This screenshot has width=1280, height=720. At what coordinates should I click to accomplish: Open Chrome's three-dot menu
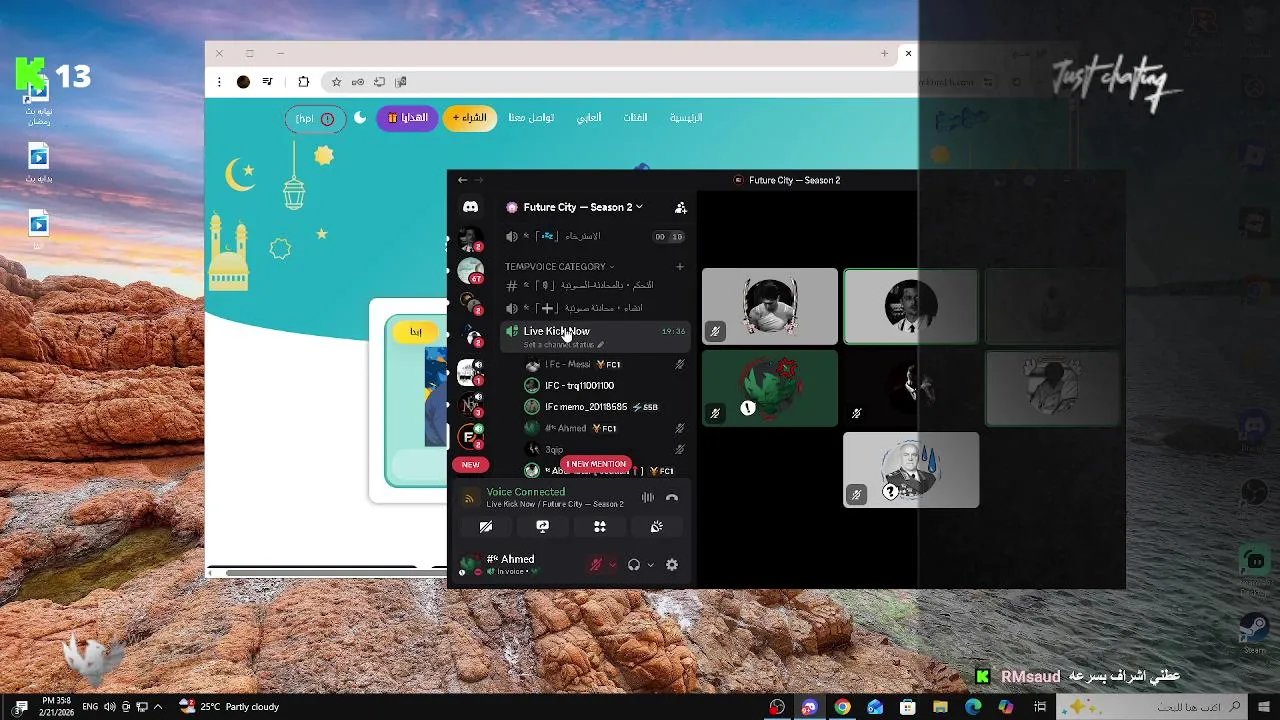(x=219, y=82)
